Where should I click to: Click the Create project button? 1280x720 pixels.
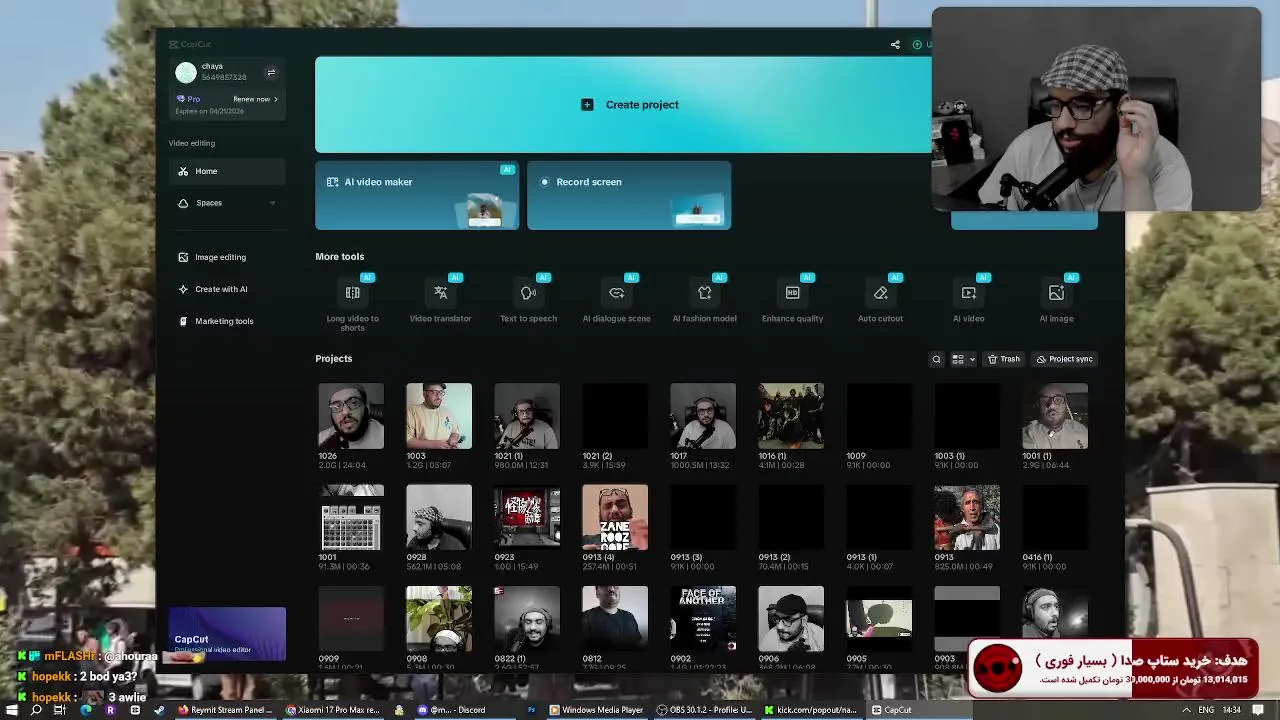630,104
